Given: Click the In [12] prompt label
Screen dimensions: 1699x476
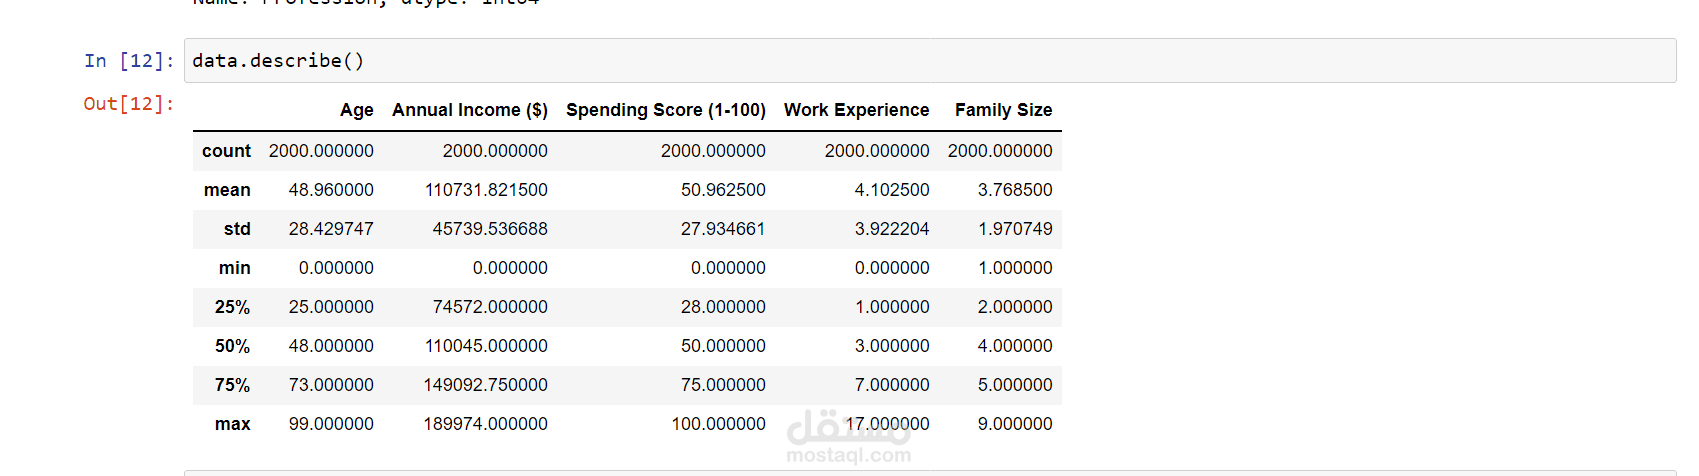Looking at the screenshot, I should 129,61.
